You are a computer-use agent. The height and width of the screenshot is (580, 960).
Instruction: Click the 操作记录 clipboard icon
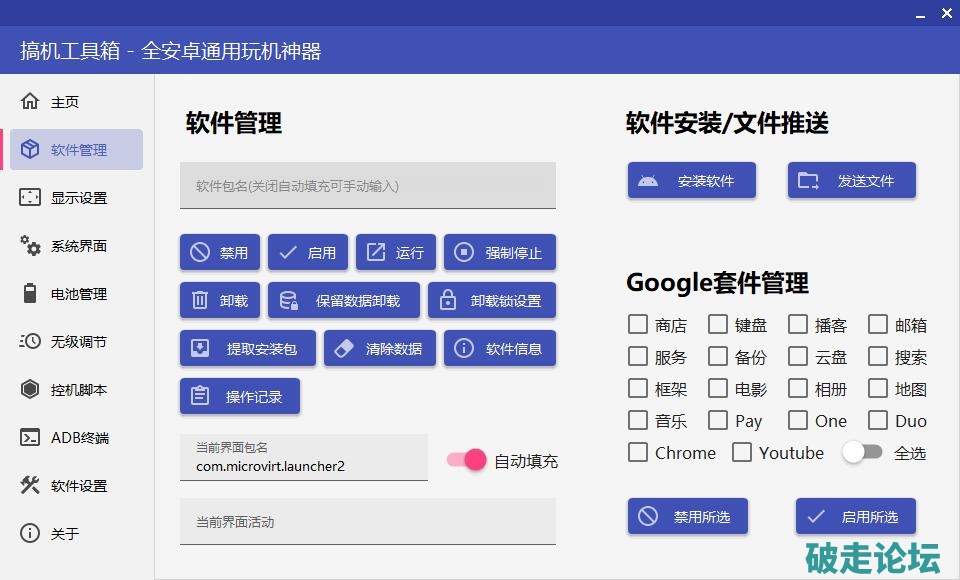[x=200, y=397]
